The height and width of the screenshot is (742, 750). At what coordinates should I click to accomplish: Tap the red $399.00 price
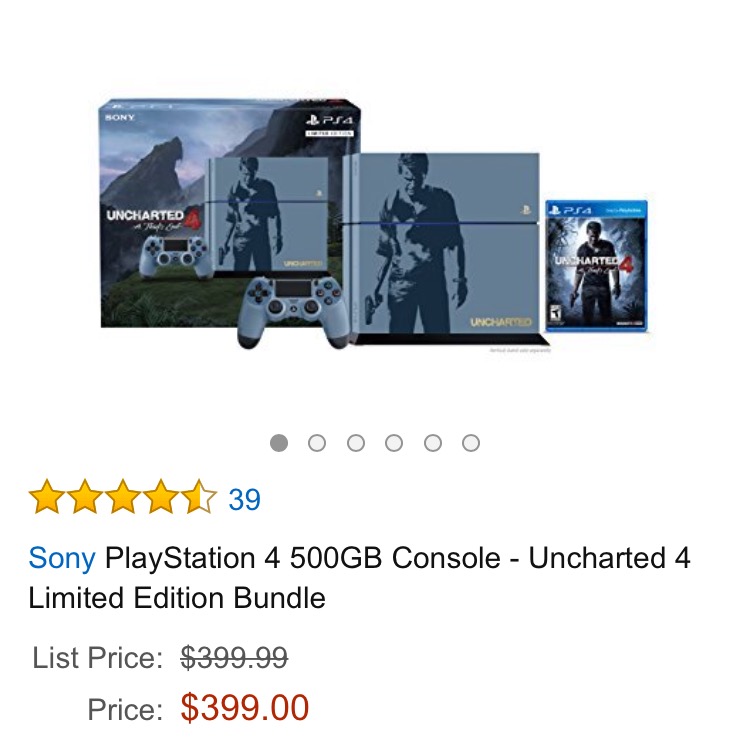click(245, 708)
